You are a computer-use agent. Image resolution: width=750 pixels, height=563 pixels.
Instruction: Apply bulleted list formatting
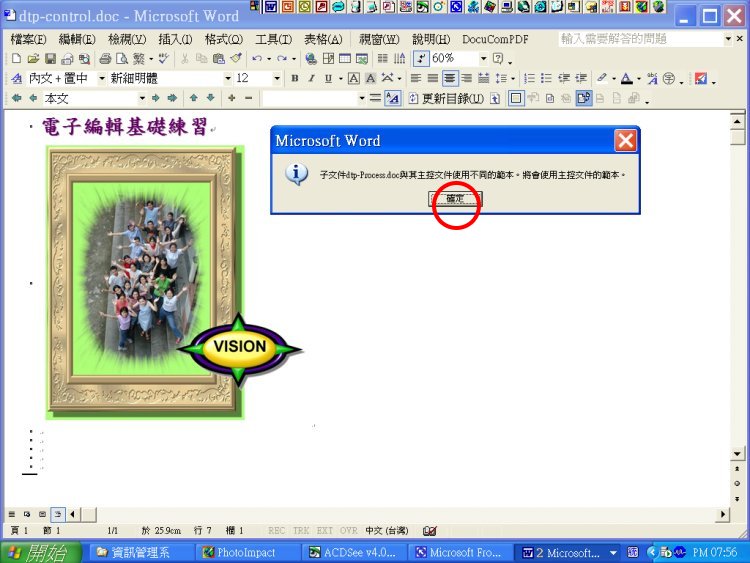546,78
